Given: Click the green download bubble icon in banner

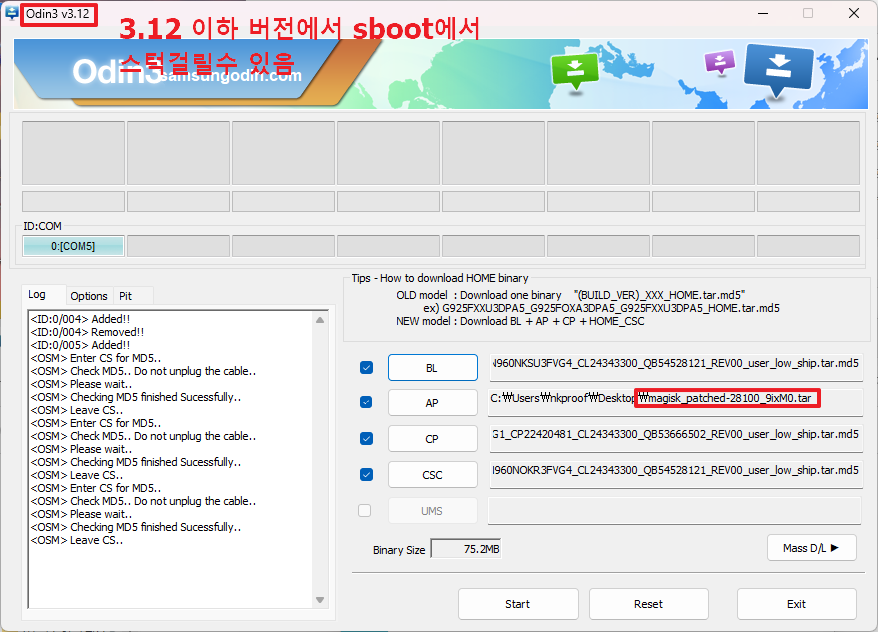Looking at the screenshot, I should (x=575, y=72).
